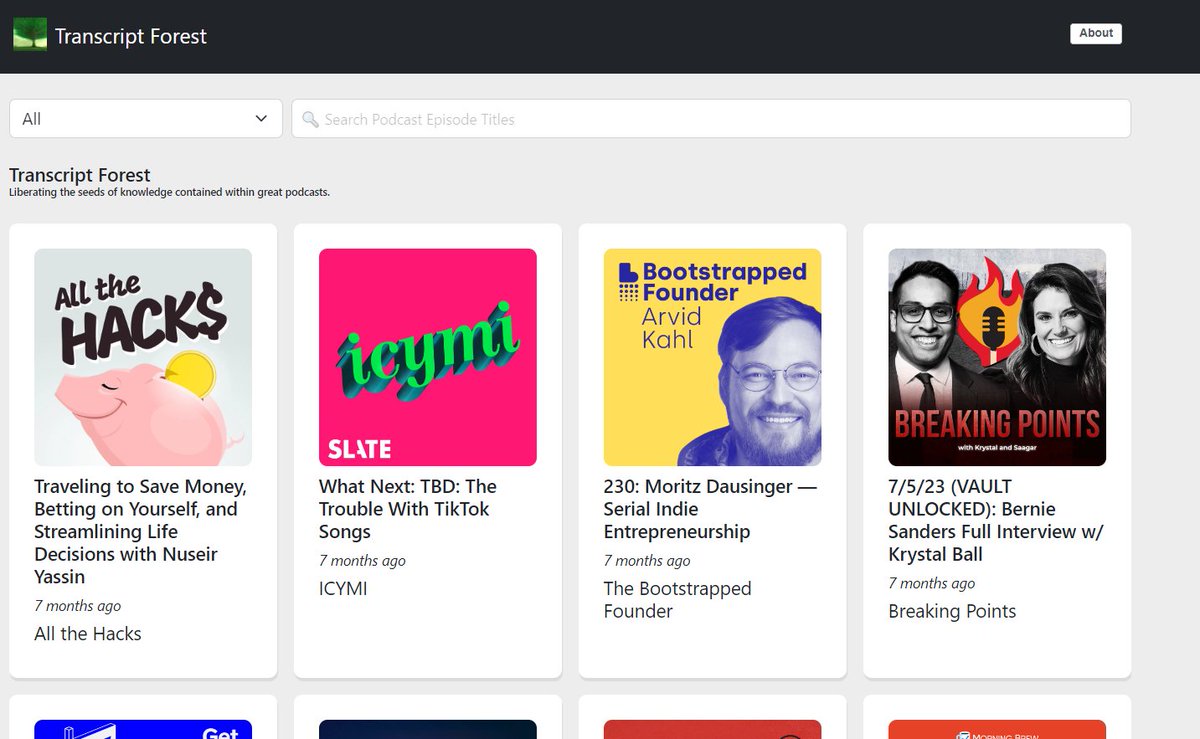Viewport: 1200px width, 739px height.
Task: Click the search magnifier icon
Action: point(310,119)
